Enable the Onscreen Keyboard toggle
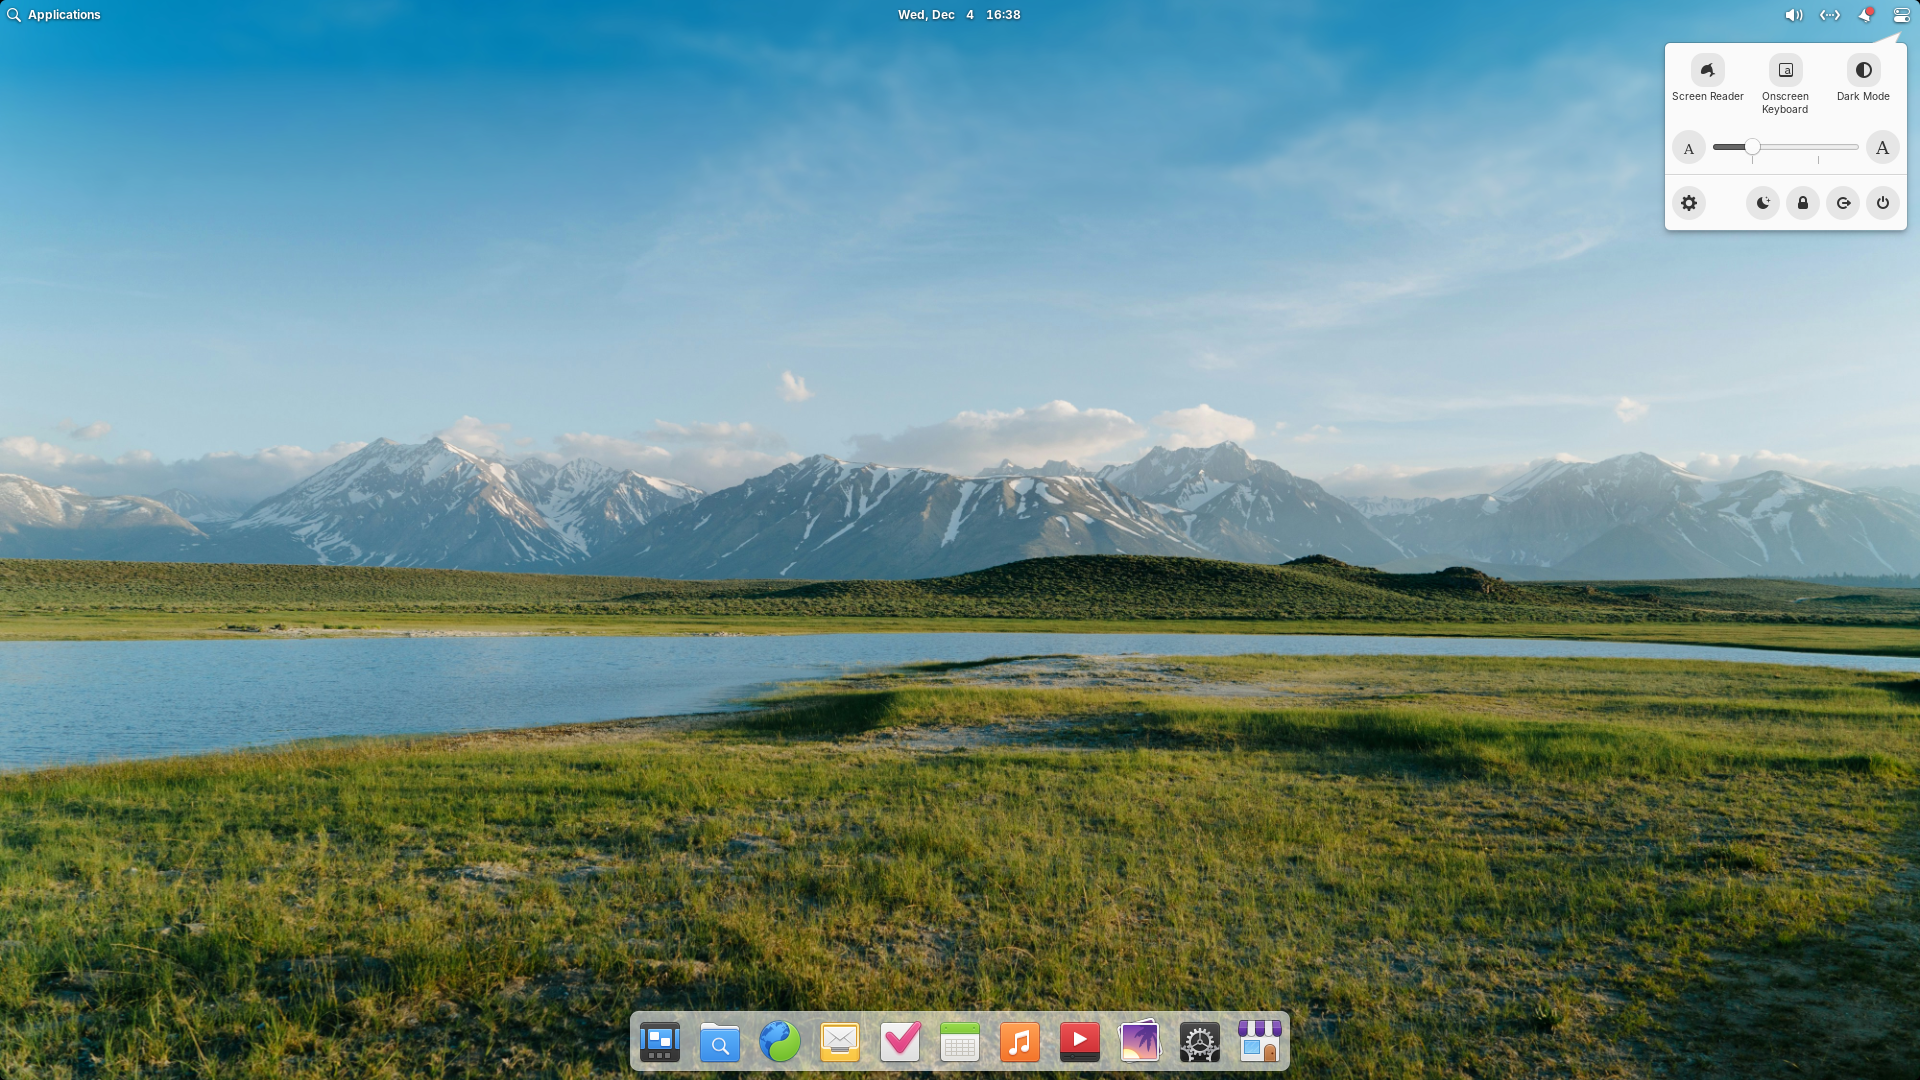 [1785, 71]
